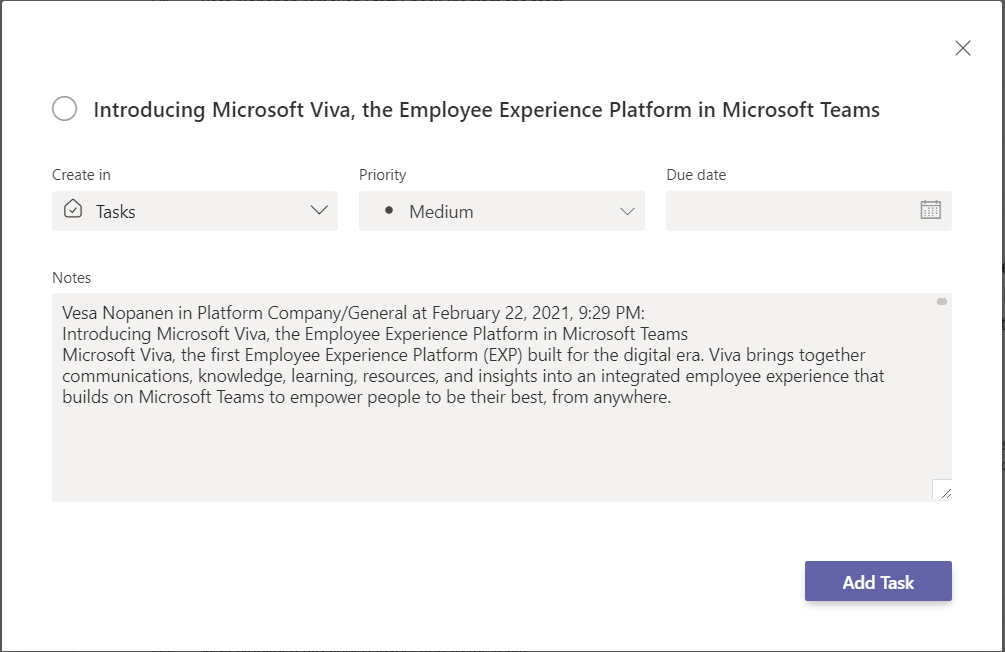Click the Medium priority bullet icon
Image resolution: width=1005 pixels, height=652 pixels.
point(388,211)
